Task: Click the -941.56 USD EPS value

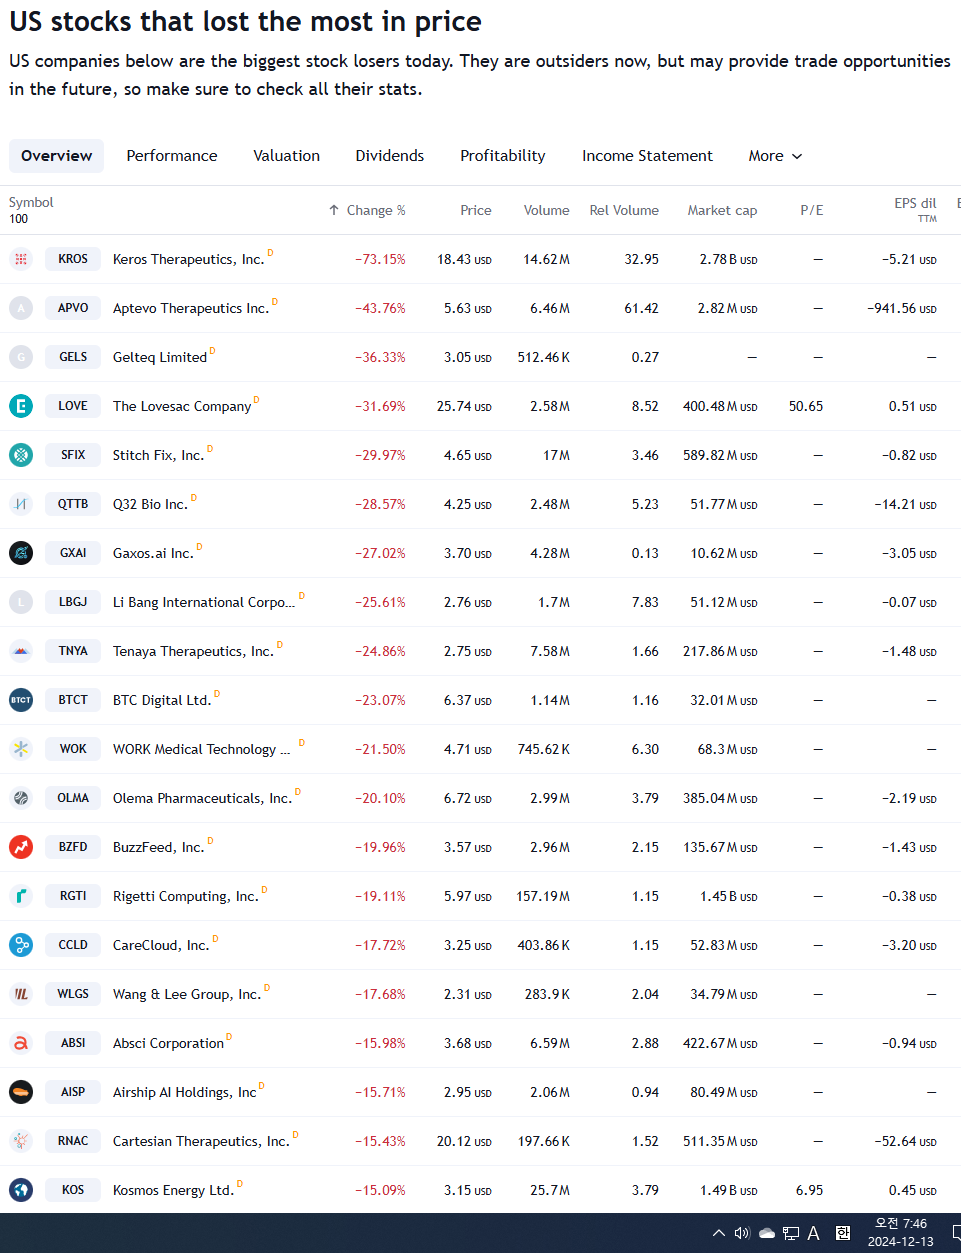Action: 902,308
